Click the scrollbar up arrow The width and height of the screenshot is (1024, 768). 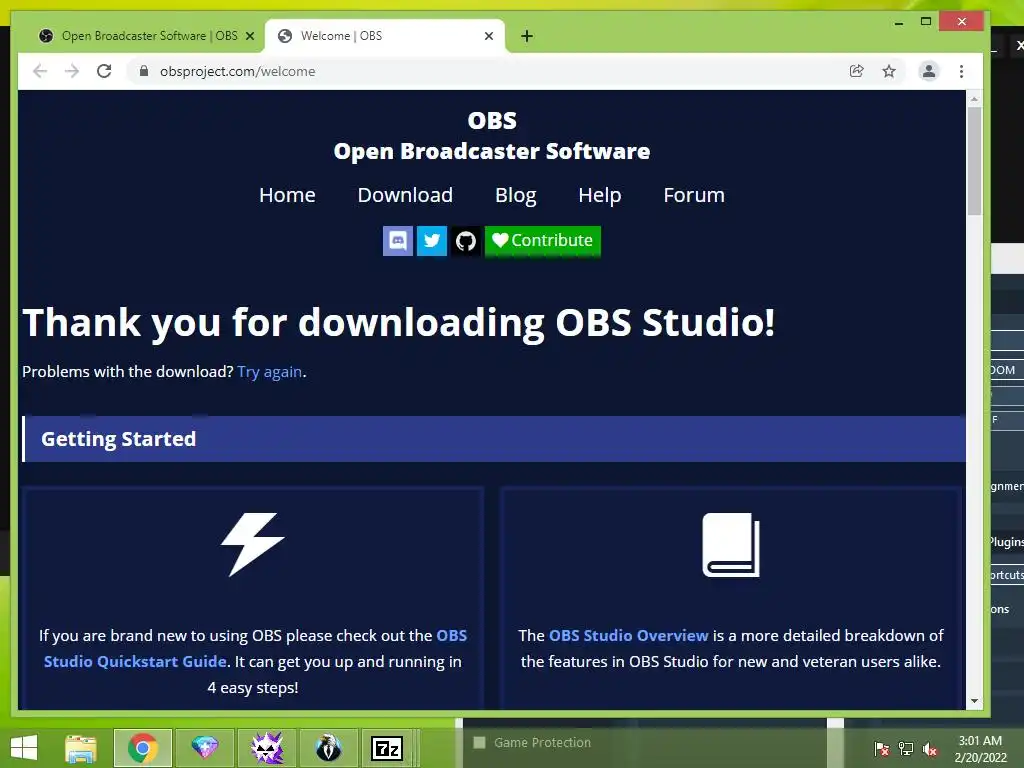[x=974, y=99]
